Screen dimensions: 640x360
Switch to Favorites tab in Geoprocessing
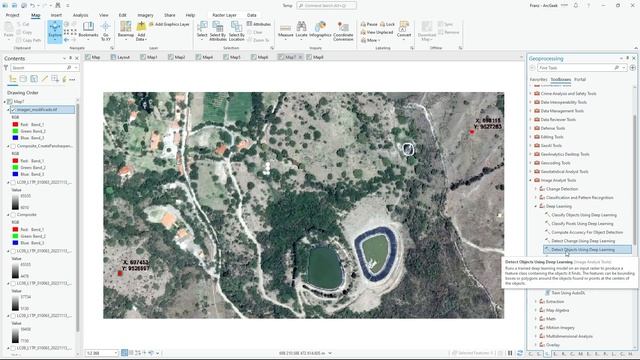[x=538, y=80]
